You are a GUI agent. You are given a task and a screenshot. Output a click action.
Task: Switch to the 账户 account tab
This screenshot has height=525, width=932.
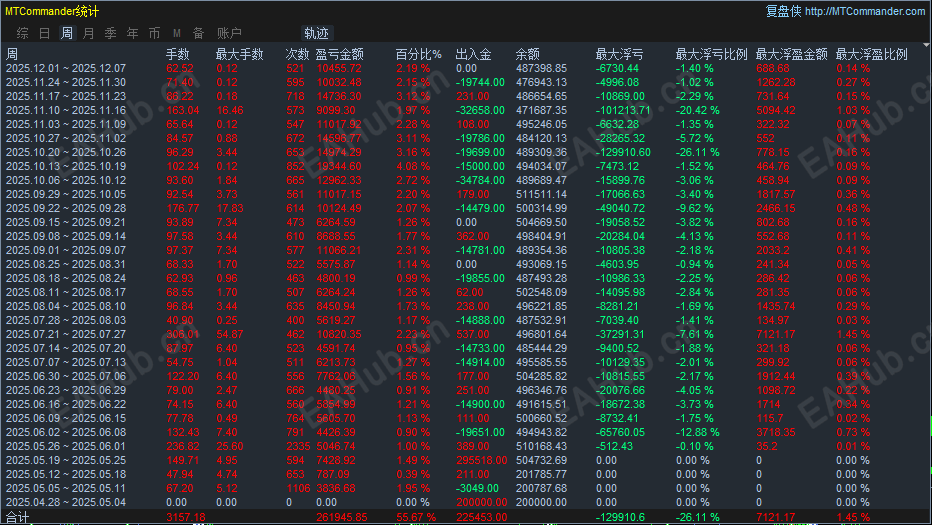[229, 33]
